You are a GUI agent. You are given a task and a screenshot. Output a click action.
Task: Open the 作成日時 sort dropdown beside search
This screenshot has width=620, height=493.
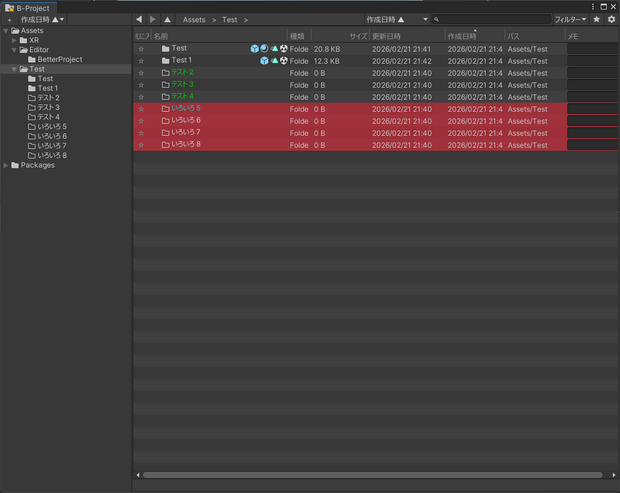pyautogui.click(x=397, y=19)
